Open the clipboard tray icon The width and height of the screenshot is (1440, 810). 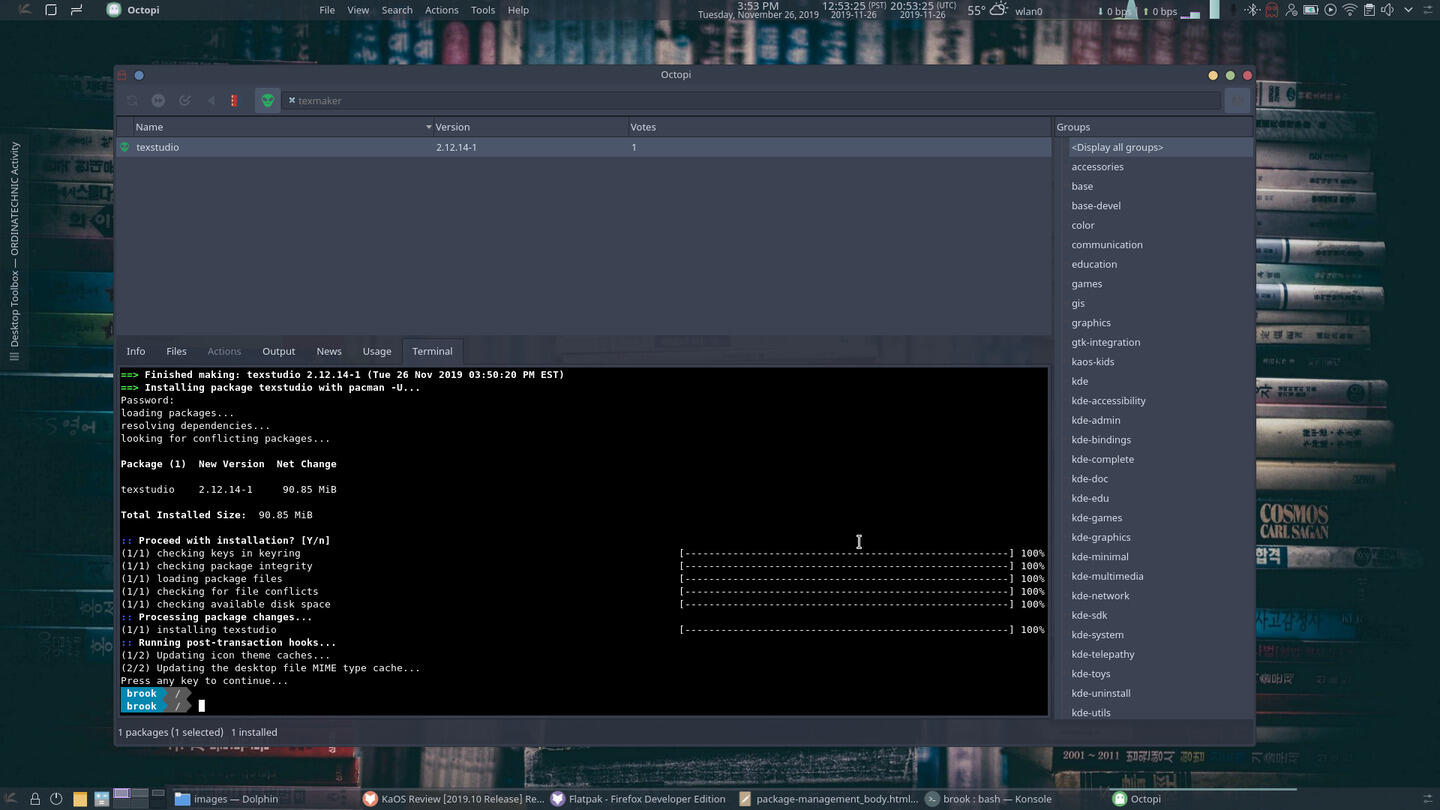[1369, 10]
